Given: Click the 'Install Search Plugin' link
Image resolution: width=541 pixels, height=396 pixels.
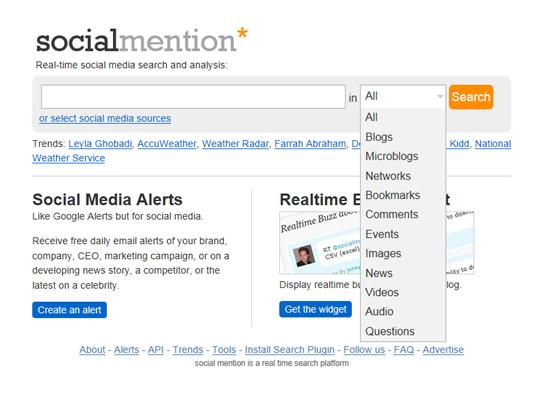Looking at the screenshot, I should [289, 350].
